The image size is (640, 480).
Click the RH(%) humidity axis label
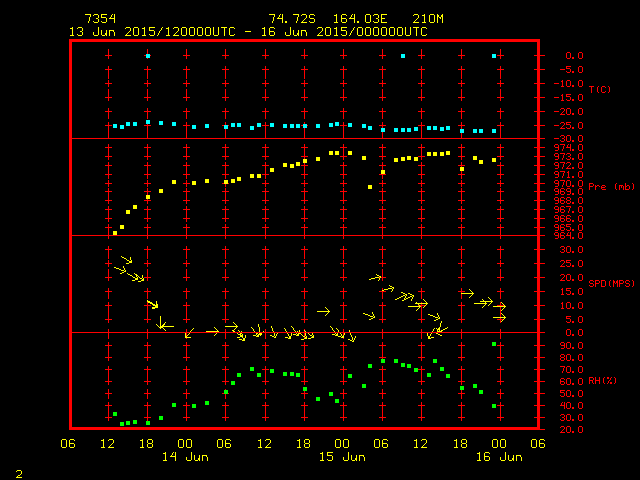click(601, 381)
